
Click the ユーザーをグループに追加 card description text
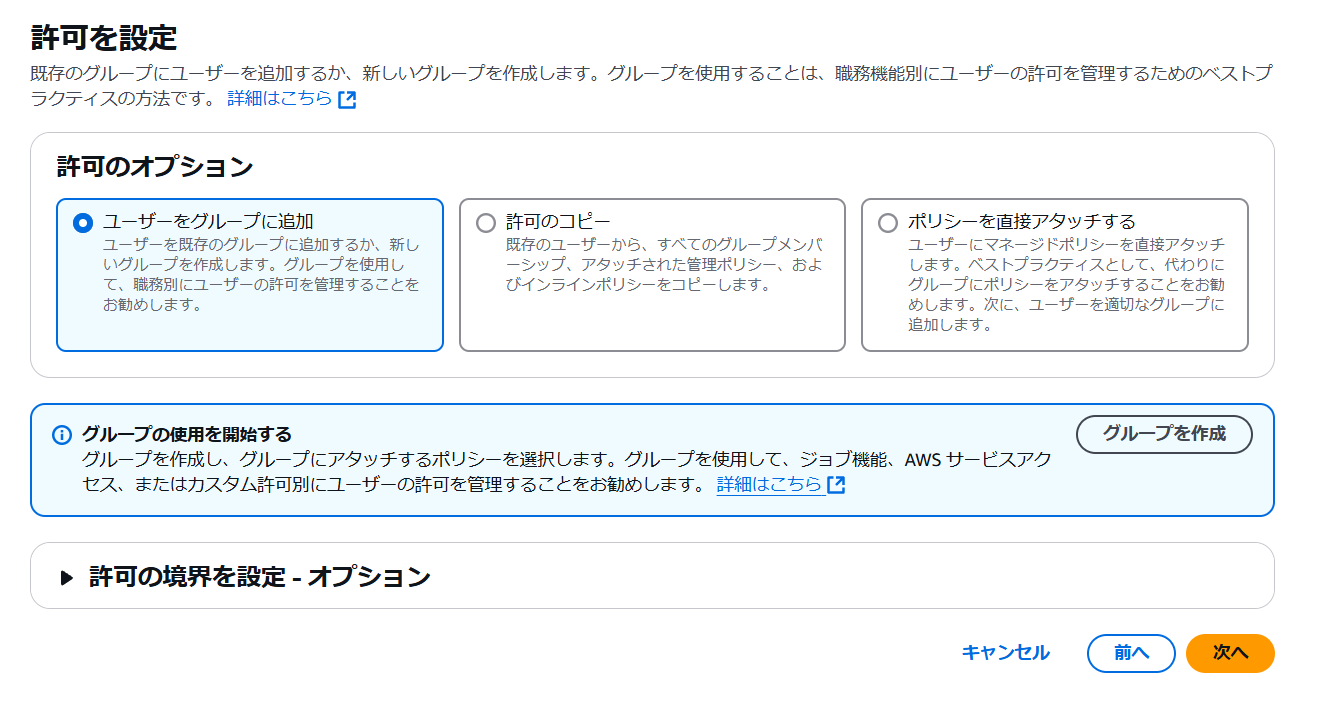[261, 274]
